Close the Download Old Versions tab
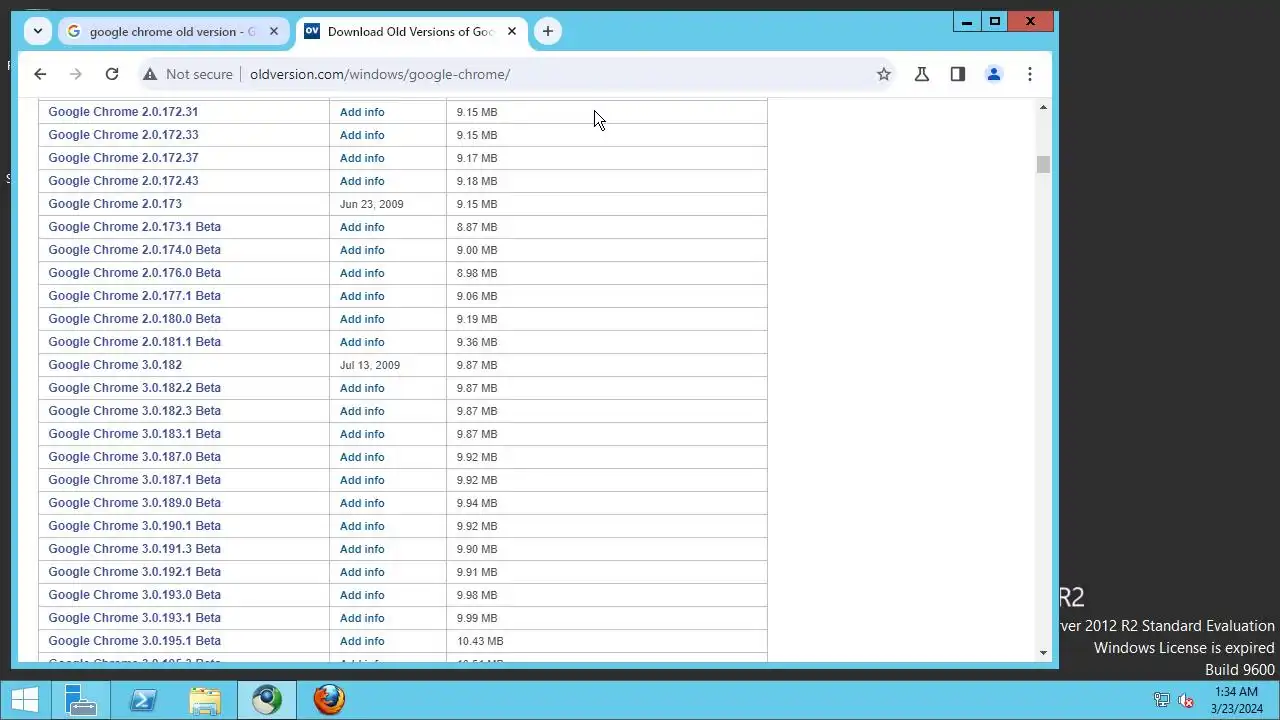1280x720 pixels. click(x=512, y=31)
